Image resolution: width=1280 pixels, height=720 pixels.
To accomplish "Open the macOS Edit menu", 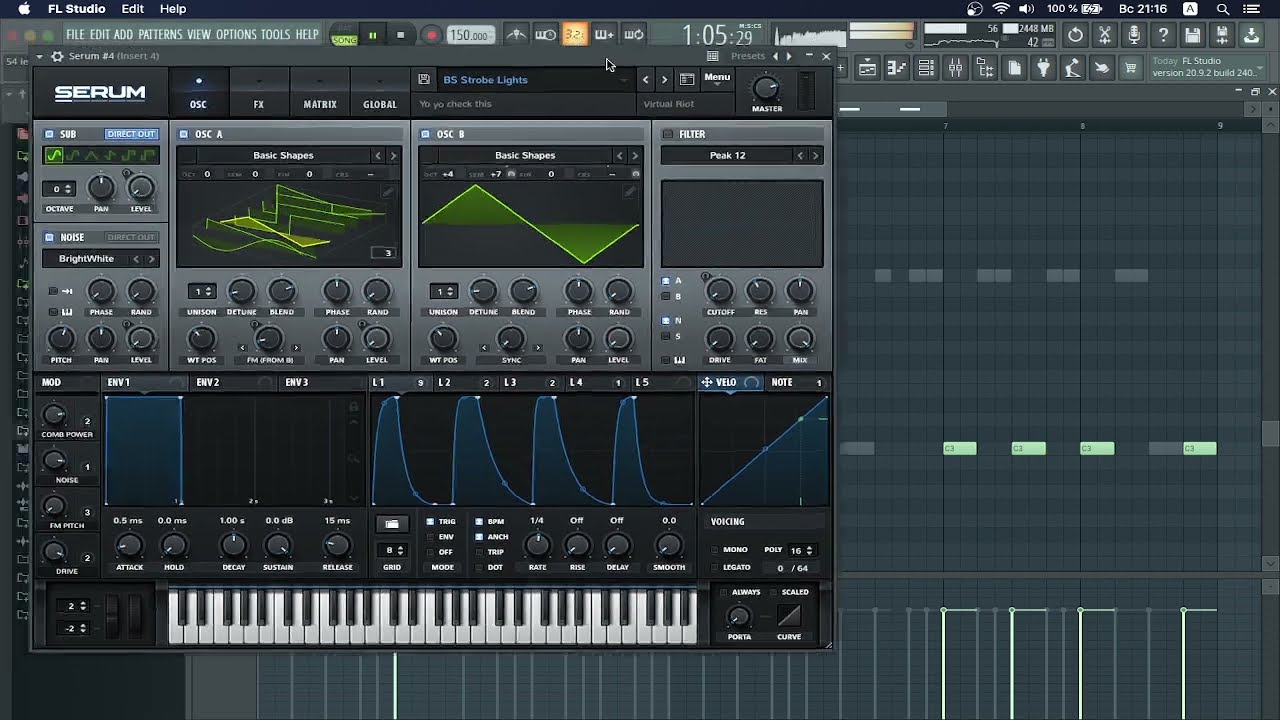I will pos(133,9).
